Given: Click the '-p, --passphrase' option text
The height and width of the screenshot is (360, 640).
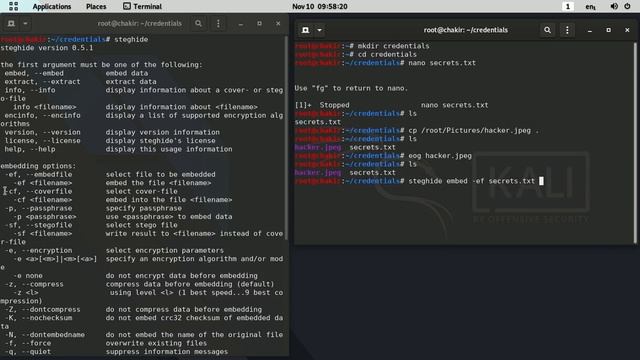Looking at the screenshot, I should pos(38,208).
